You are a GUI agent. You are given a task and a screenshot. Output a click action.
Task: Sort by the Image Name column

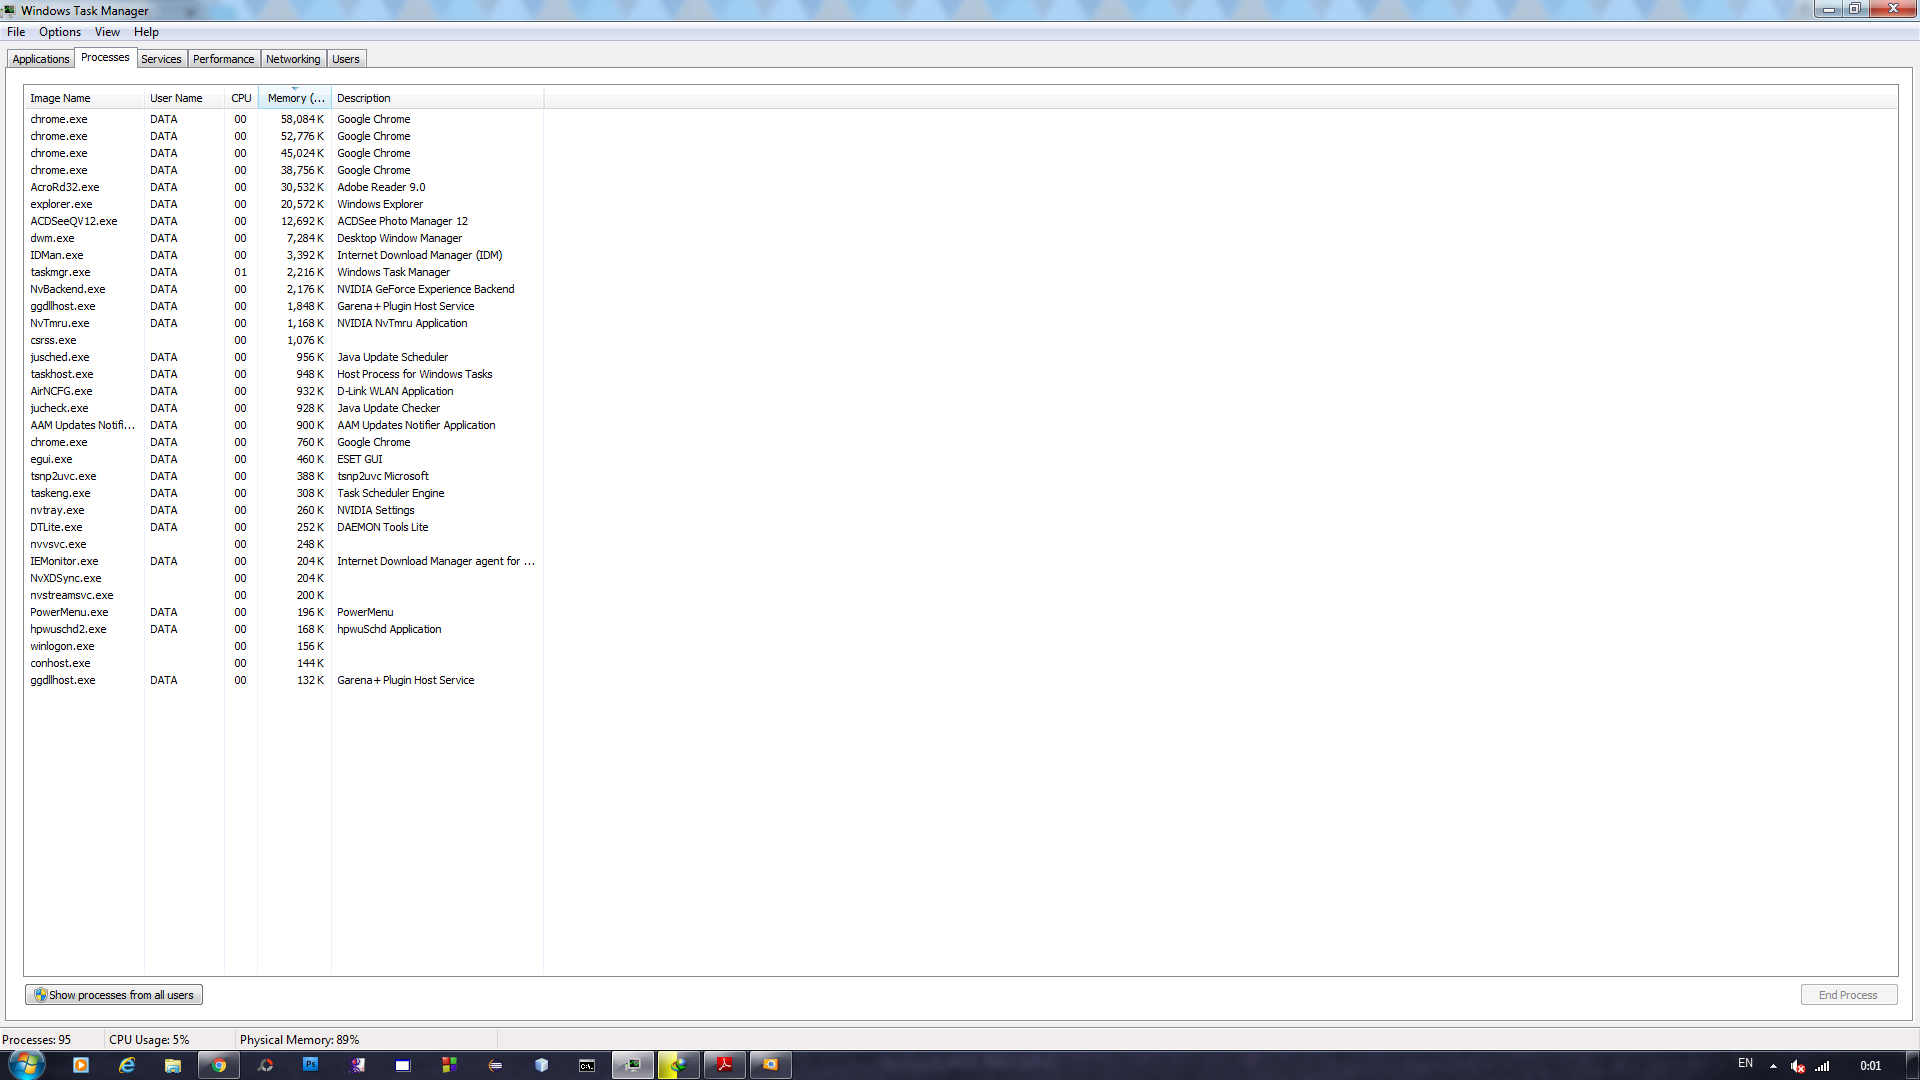84,98
